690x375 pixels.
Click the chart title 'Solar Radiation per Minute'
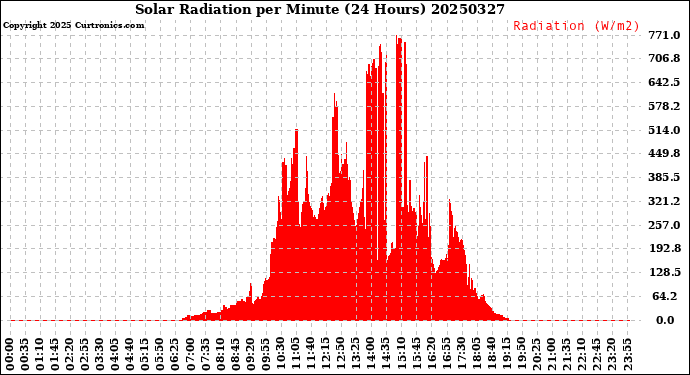pyautogui.click(x=237, y=9)
